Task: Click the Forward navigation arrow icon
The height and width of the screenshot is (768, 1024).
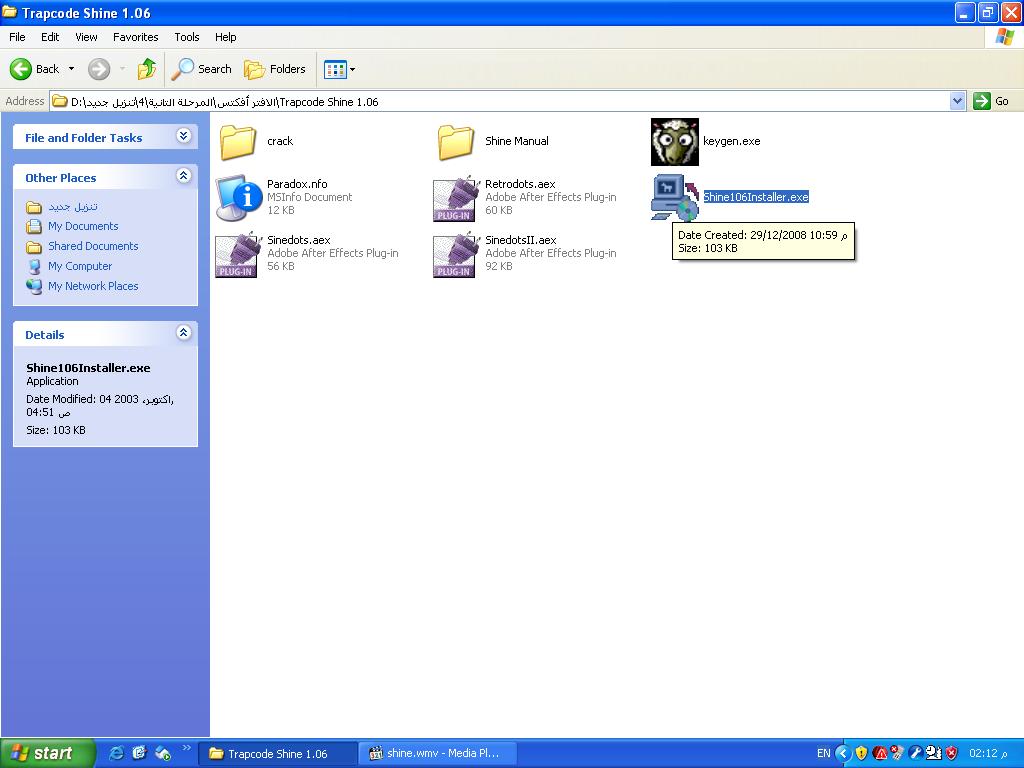Action: coord(99,69)
